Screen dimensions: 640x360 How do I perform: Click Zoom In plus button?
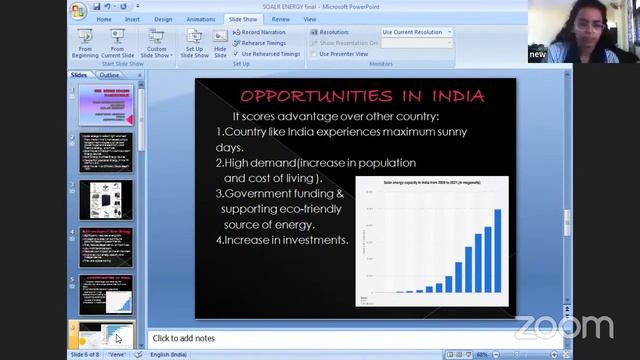554,355
